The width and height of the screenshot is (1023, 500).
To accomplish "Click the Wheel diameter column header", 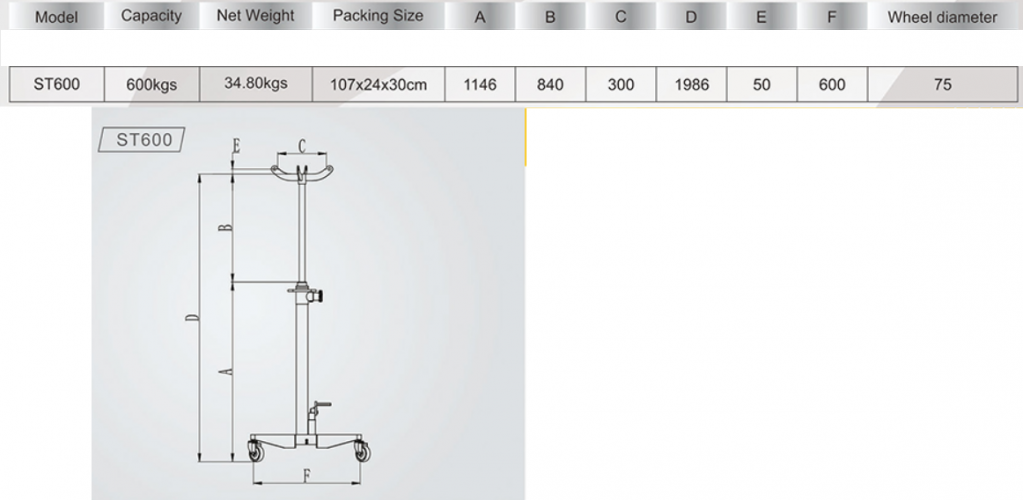I will [942, 16].
